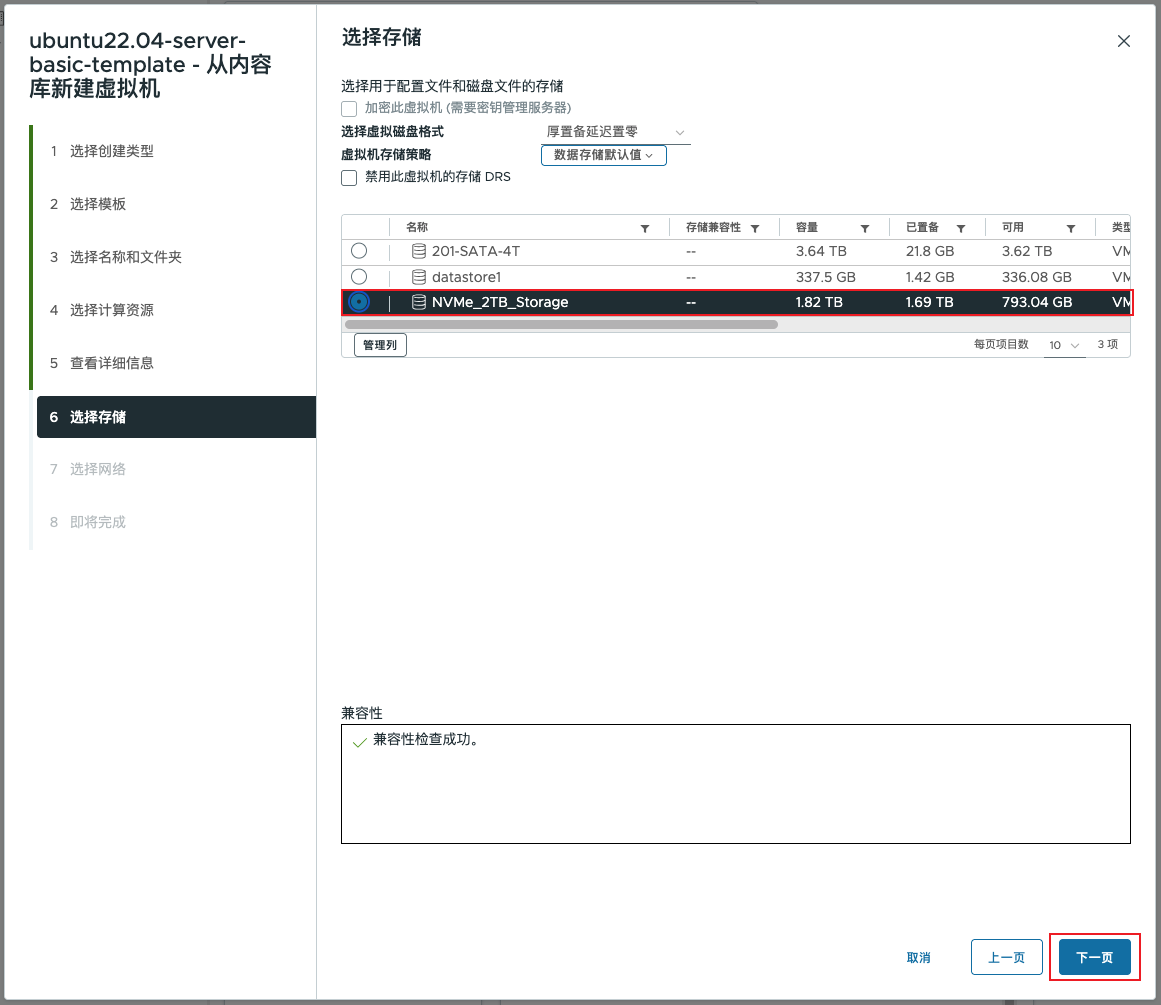This screenshot has width=1161, height=1005.
Task: Click filter icon in 可用 column header
Action: pyautogui.click(x=1071, y=228)
